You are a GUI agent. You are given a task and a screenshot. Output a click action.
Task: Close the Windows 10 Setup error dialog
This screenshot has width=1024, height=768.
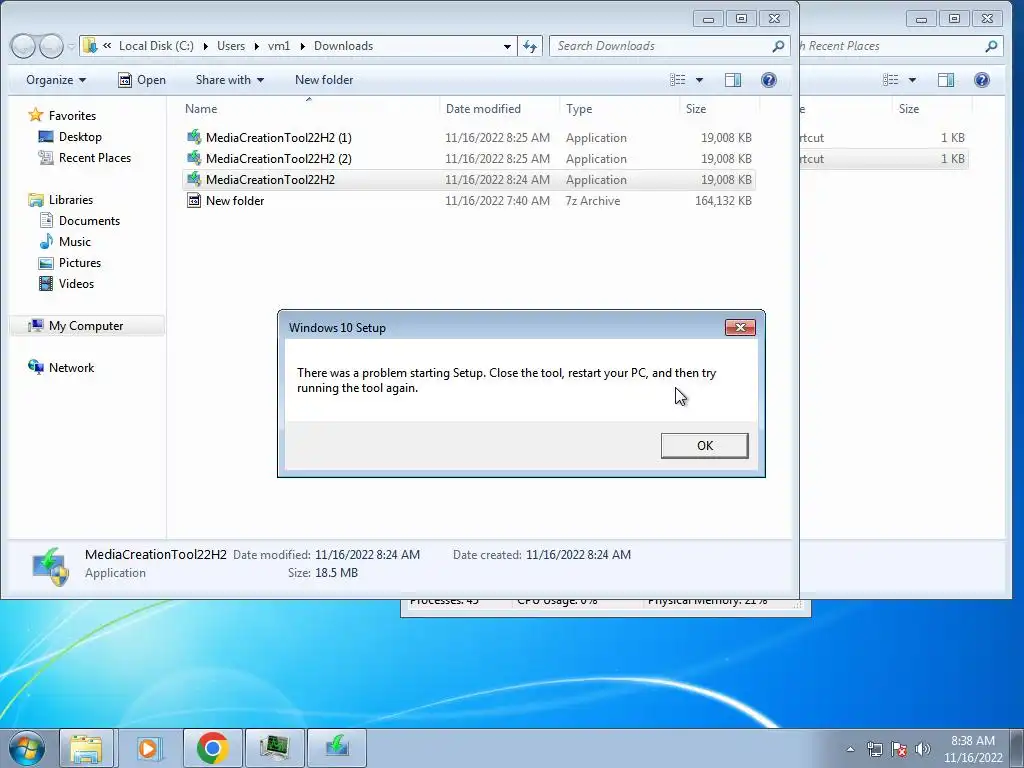tap(740, 327)
